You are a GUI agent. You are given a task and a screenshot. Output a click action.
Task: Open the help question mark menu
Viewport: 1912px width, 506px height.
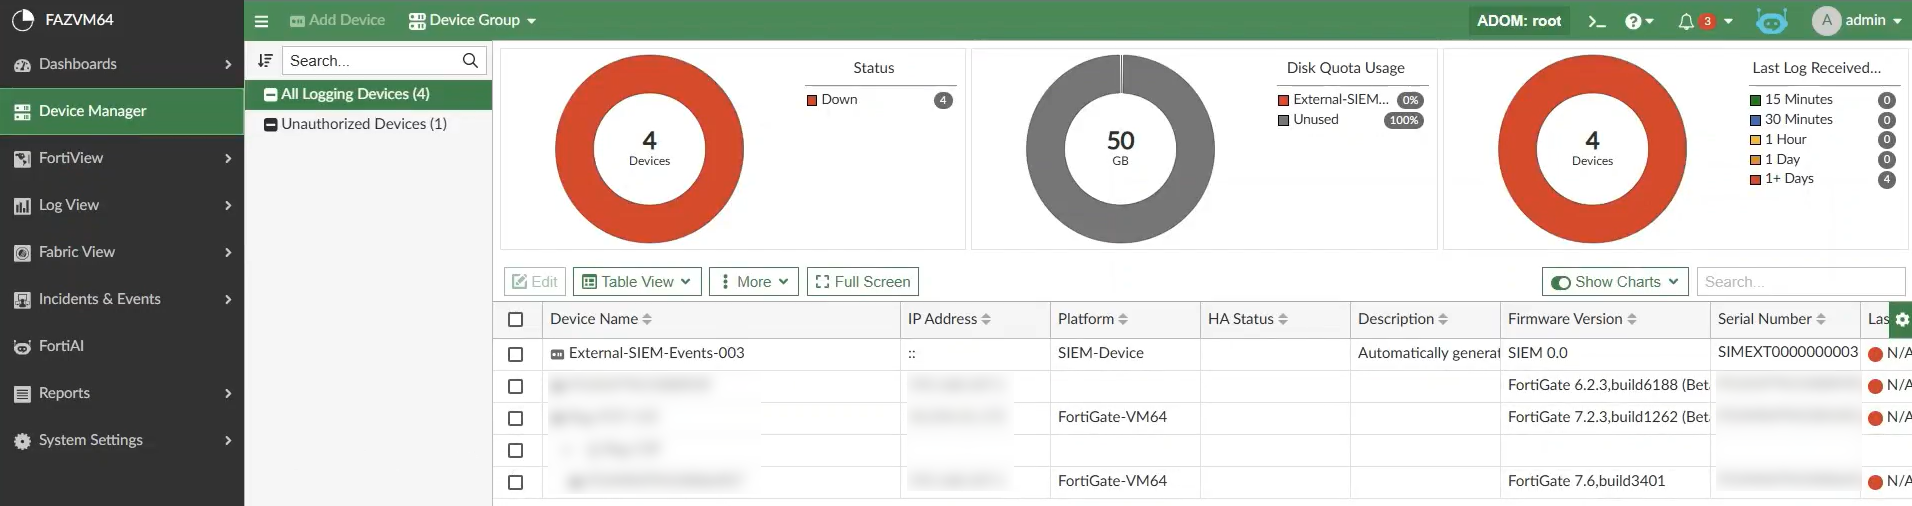[1639, 21]
